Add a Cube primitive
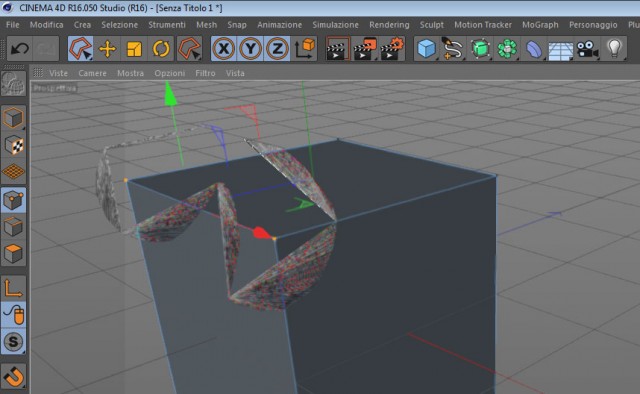640x394 pixels. [427, 49]
